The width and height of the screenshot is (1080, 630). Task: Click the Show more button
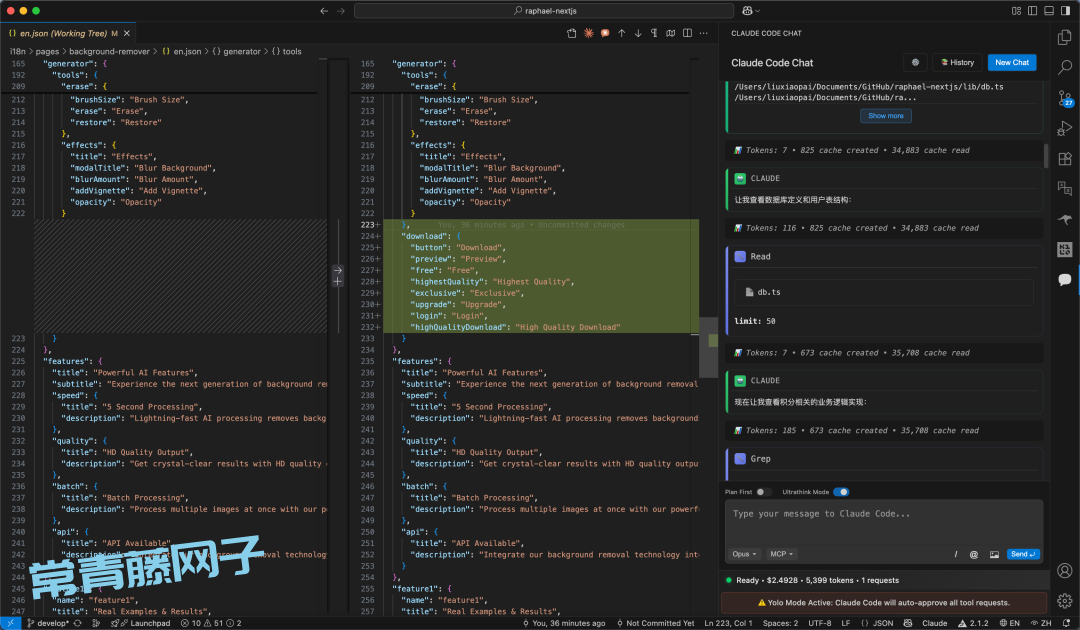886,116
